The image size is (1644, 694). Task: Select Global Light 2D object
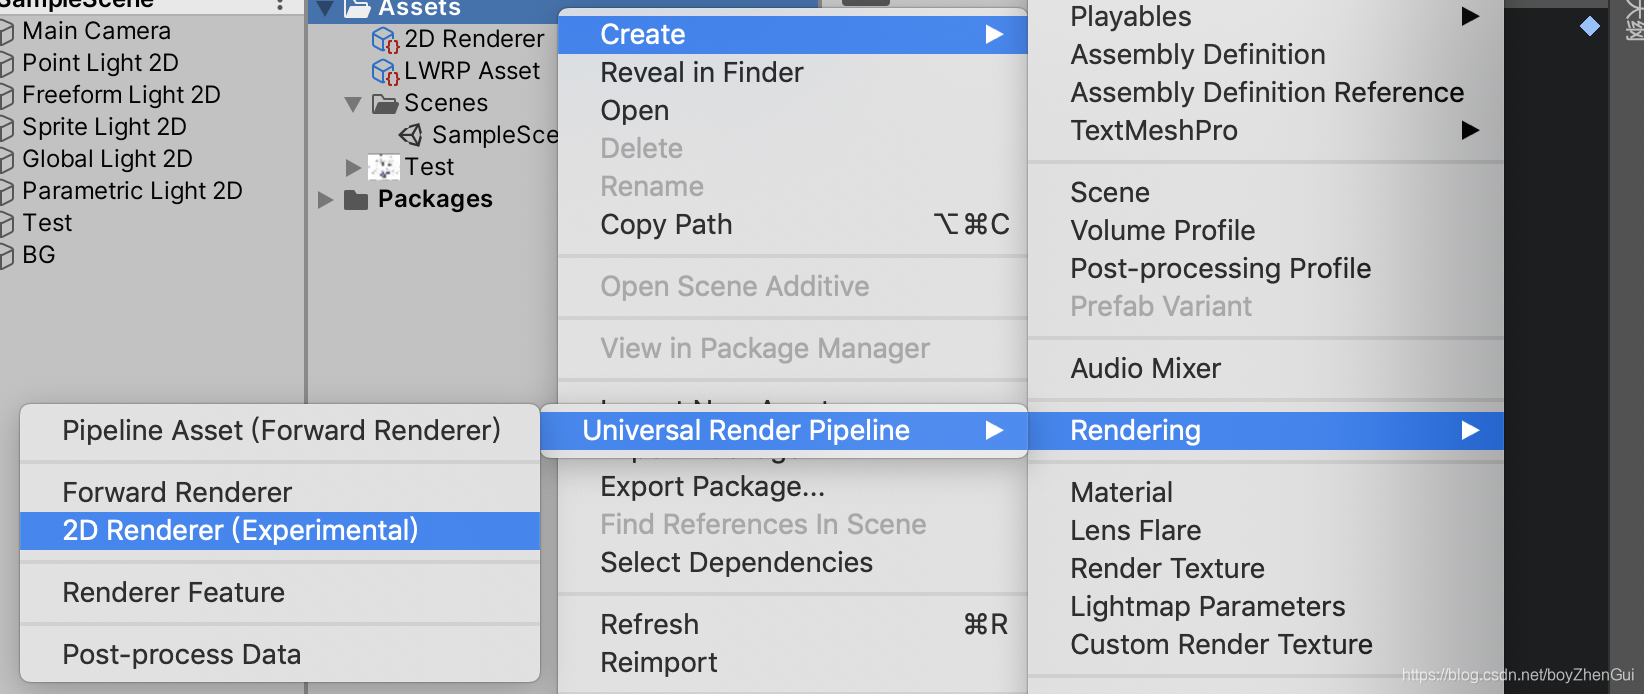[107, 159]
